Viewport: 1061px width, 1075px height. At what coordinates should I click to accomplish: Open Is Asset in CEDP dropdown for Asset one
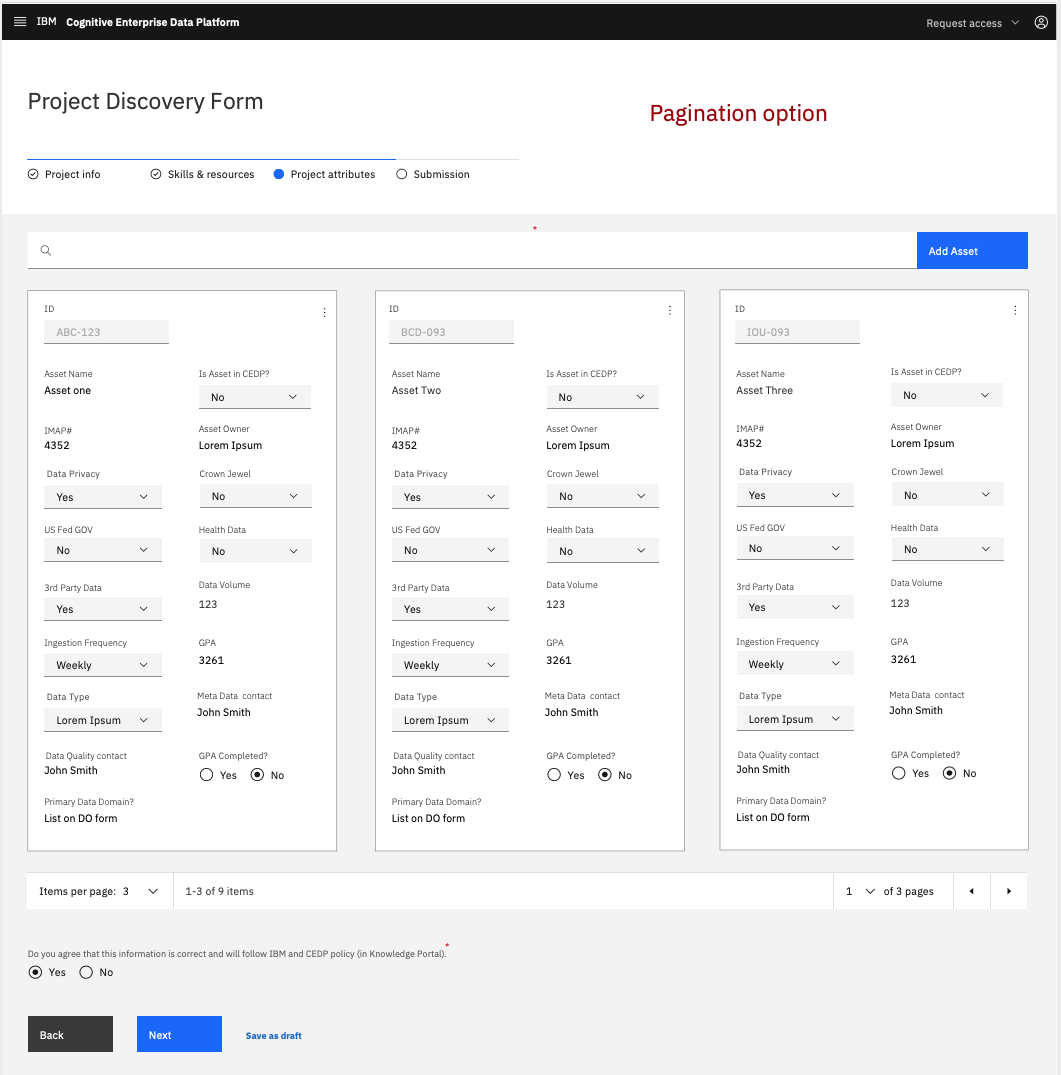pyautogui.click(x=254, y=397)
